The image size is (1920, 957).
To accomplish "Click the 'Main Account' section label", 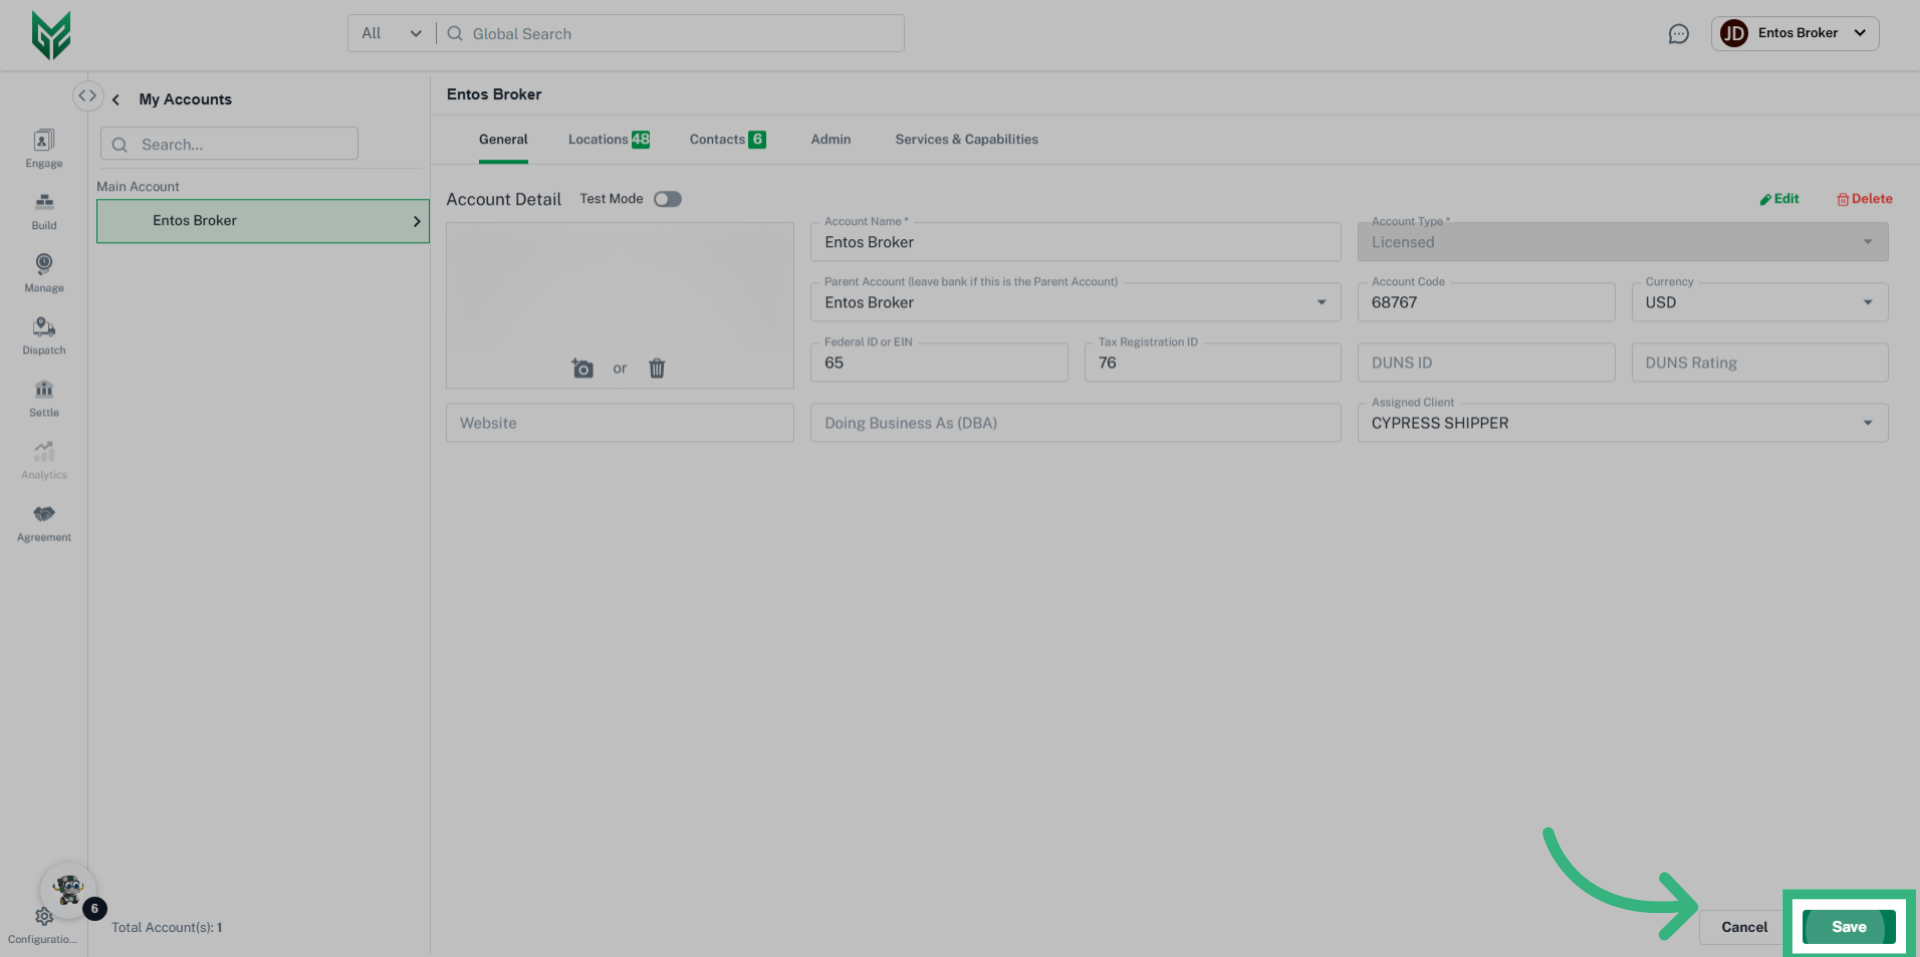I will pos(138,186).
